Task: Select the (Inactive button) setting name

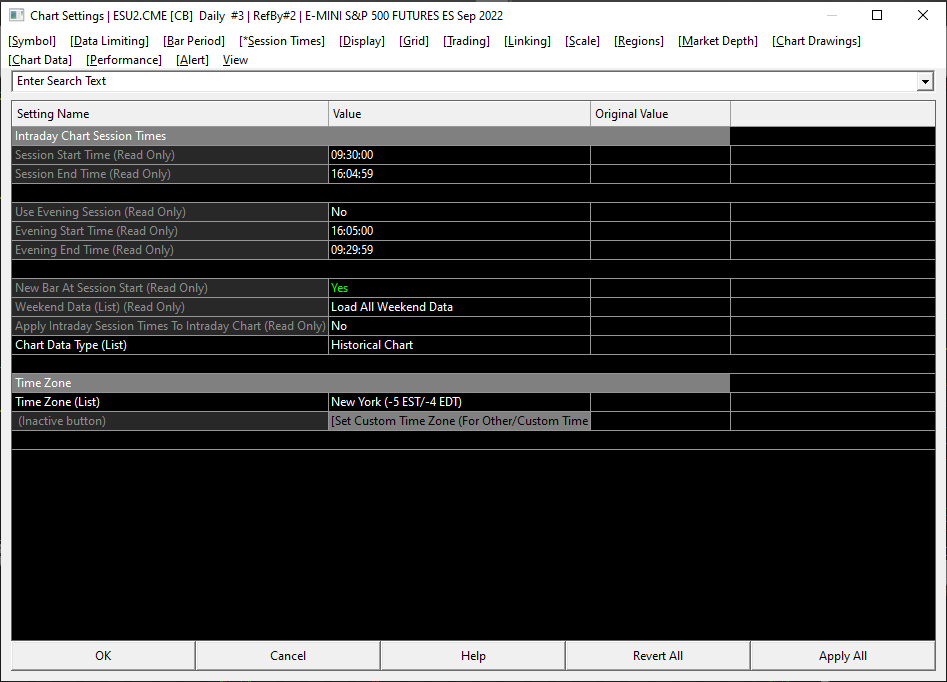Action: [170, 421]
